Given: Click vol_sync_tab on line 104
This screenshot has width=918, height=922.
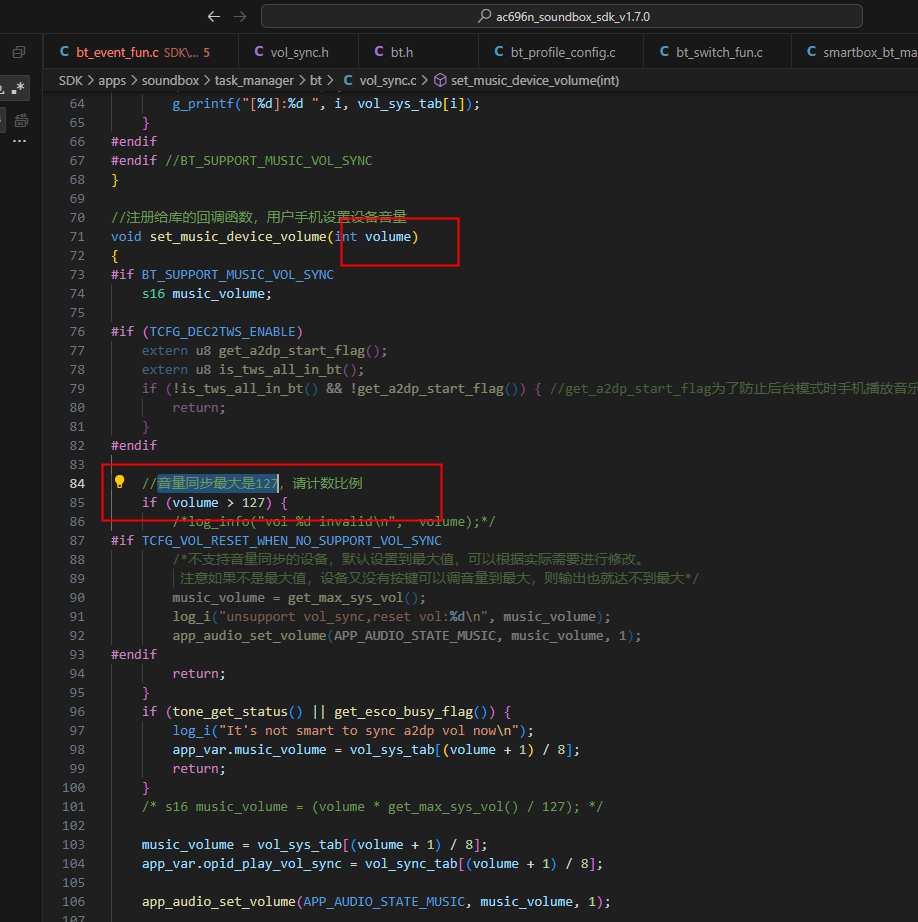Looking at the screenshot, I should coord(410,863).
